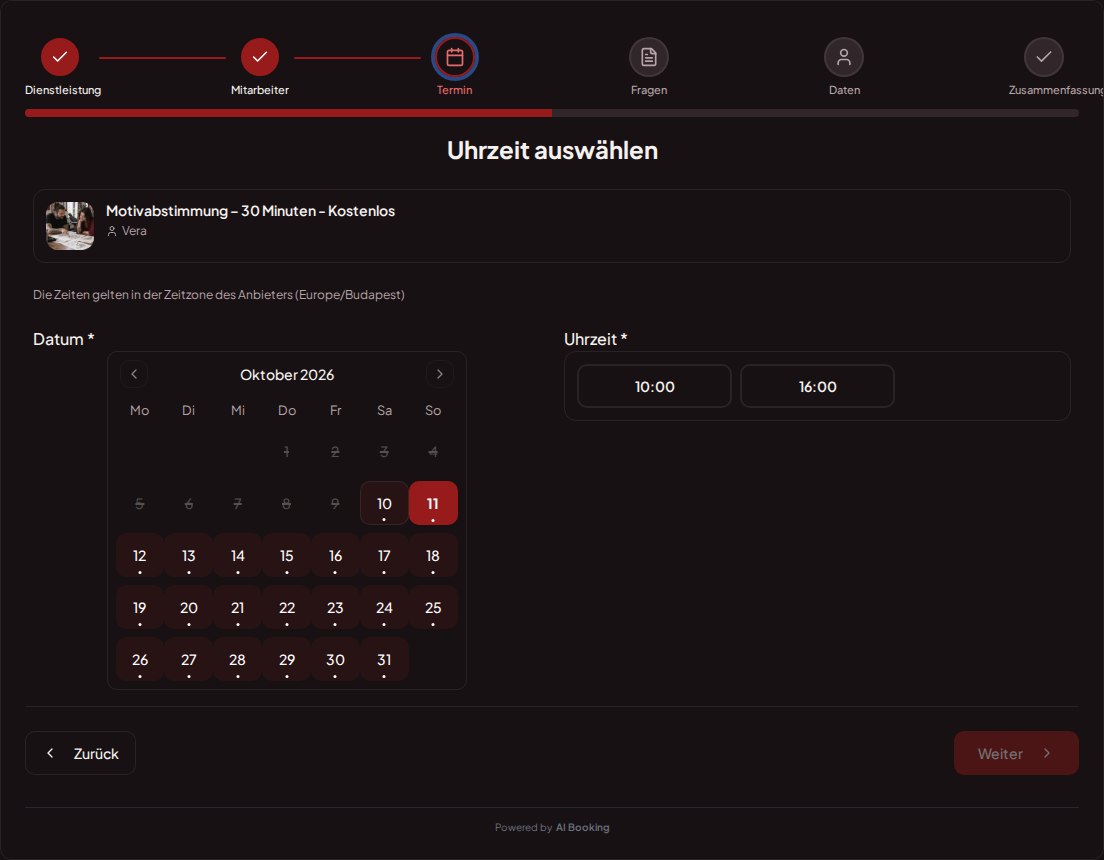Choose October 24 as the date
1104x860 pixels.
(384, 608)
